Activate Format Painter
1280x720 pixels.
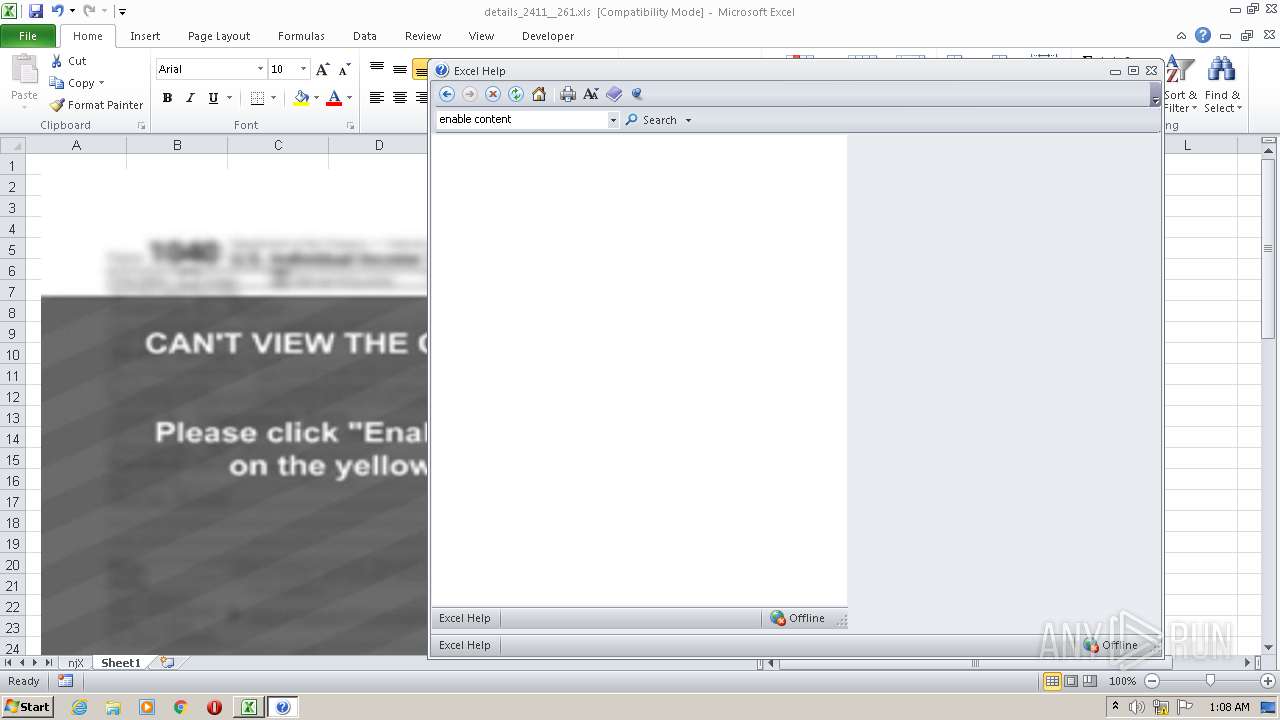click(97, 105)
